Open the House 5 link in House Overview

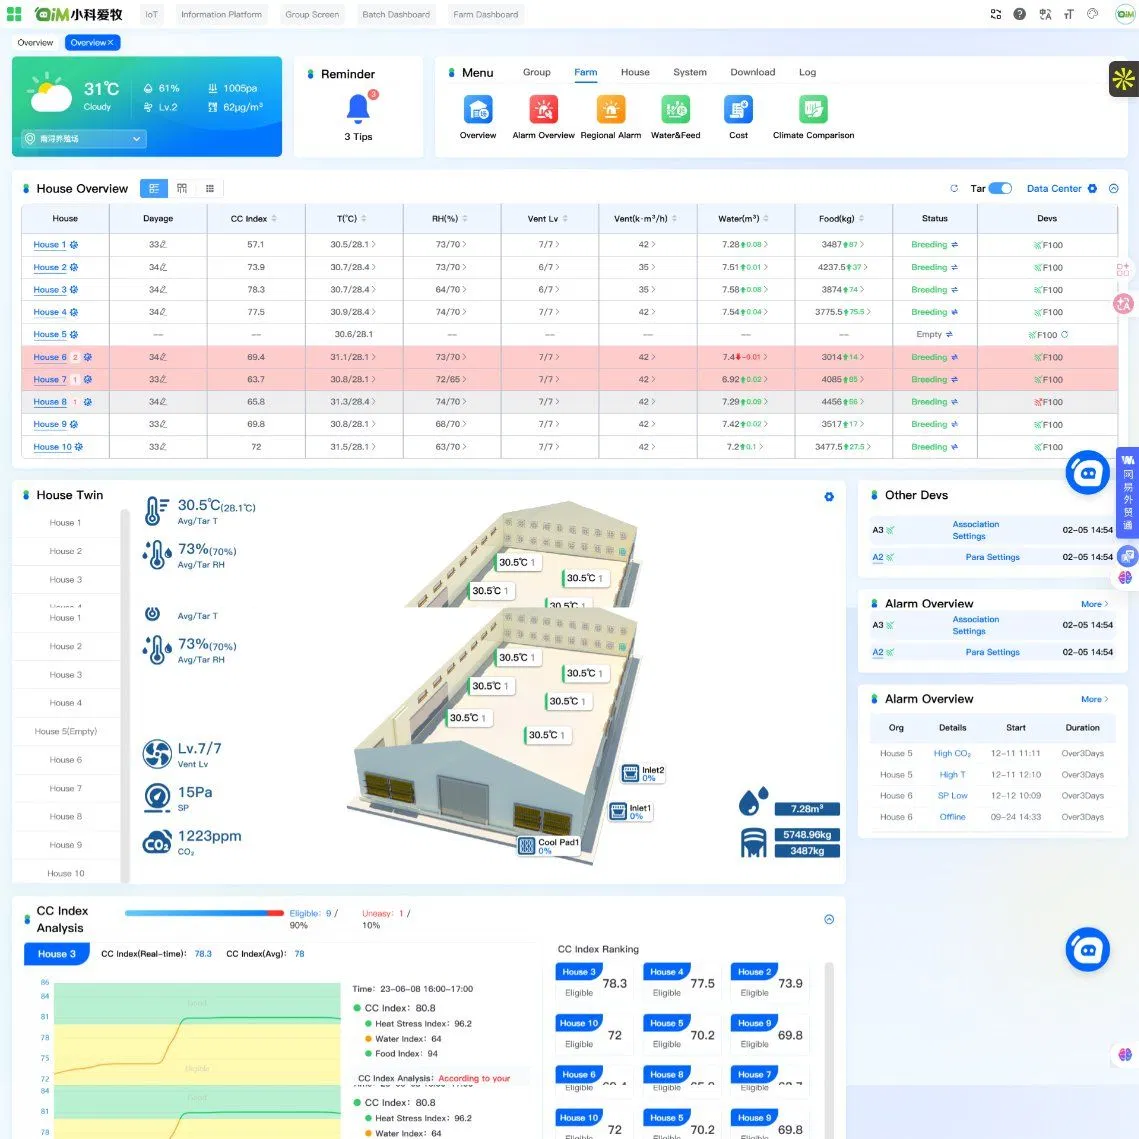[51, 334]
